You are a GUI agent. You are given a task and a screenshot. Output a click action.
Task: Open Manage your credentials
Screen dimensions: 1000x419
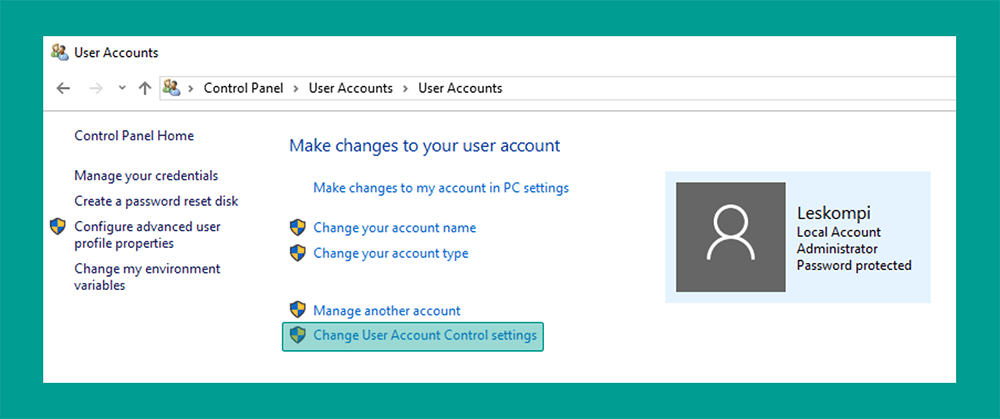[146, 175]
